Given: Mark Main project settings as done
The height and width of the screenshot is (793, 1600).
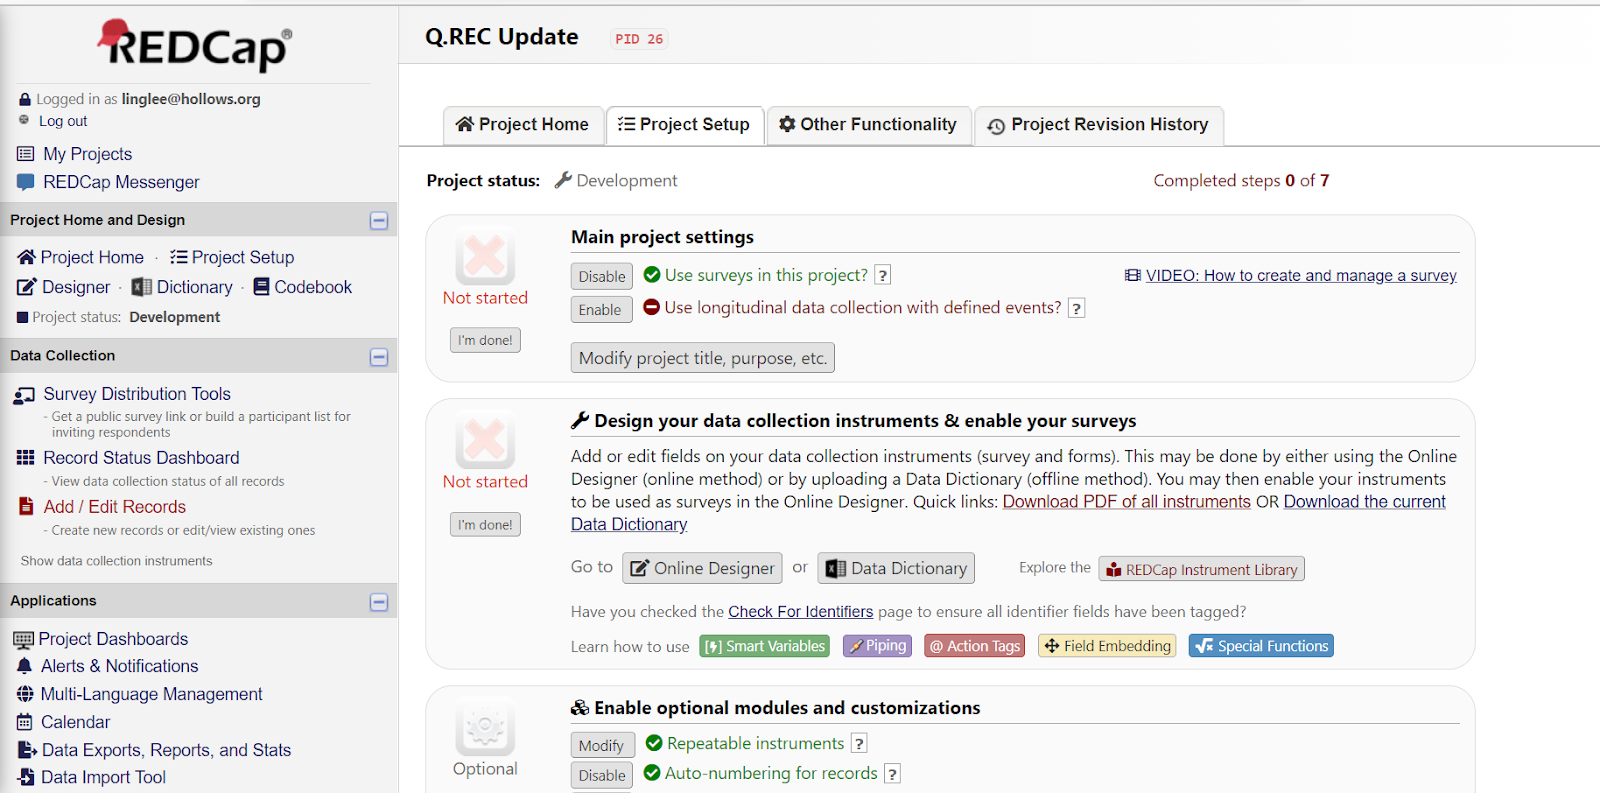Looking at the screenshot, I should (x=485, y=340).
